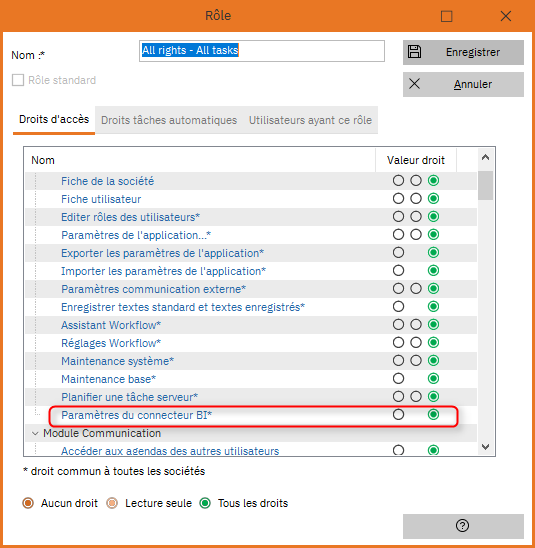Open the Utilisateurs ayant ce rôle tab
535x548 pixels.
pos(310,120)
